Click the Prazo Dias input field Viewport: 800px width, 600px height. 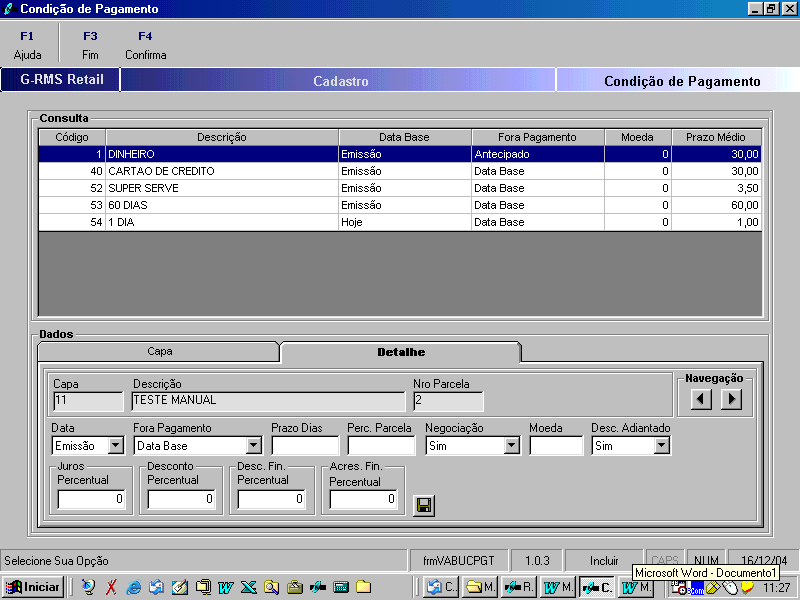click(305, 446)
